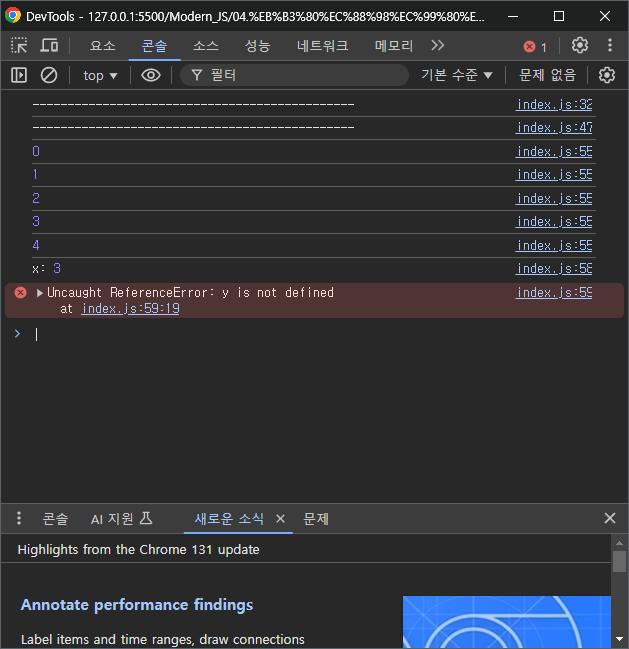Open the top JavaScript context dropdown
Viewport: 629px width, 649px height.
[100, 76]
